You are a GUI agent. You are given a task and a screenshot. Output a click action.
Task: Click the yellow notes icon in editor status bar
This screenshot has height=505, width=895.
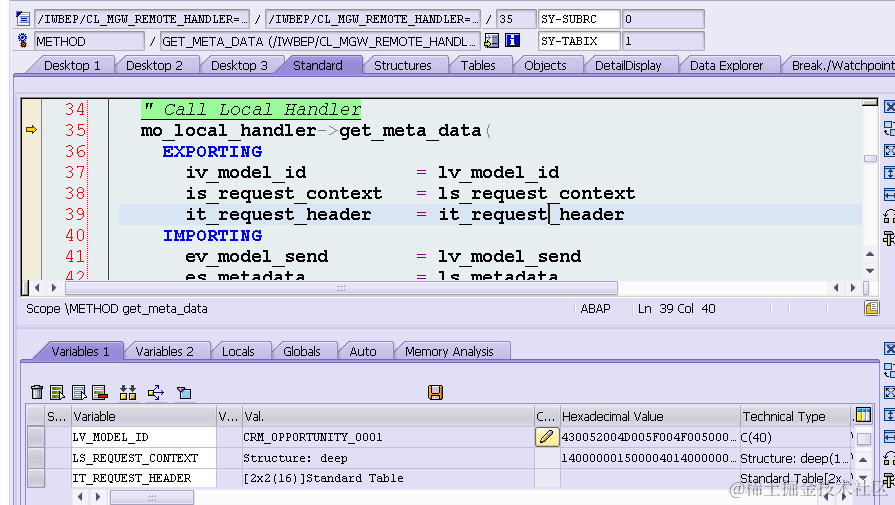coord(872,309)
